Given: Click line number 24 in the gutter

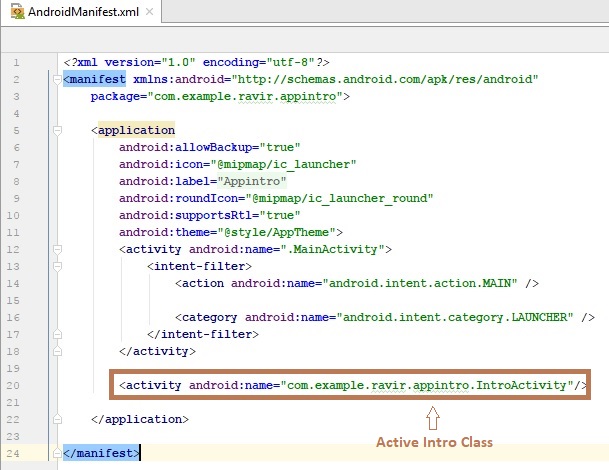Looking at the screenshot, I should (13, 453).
